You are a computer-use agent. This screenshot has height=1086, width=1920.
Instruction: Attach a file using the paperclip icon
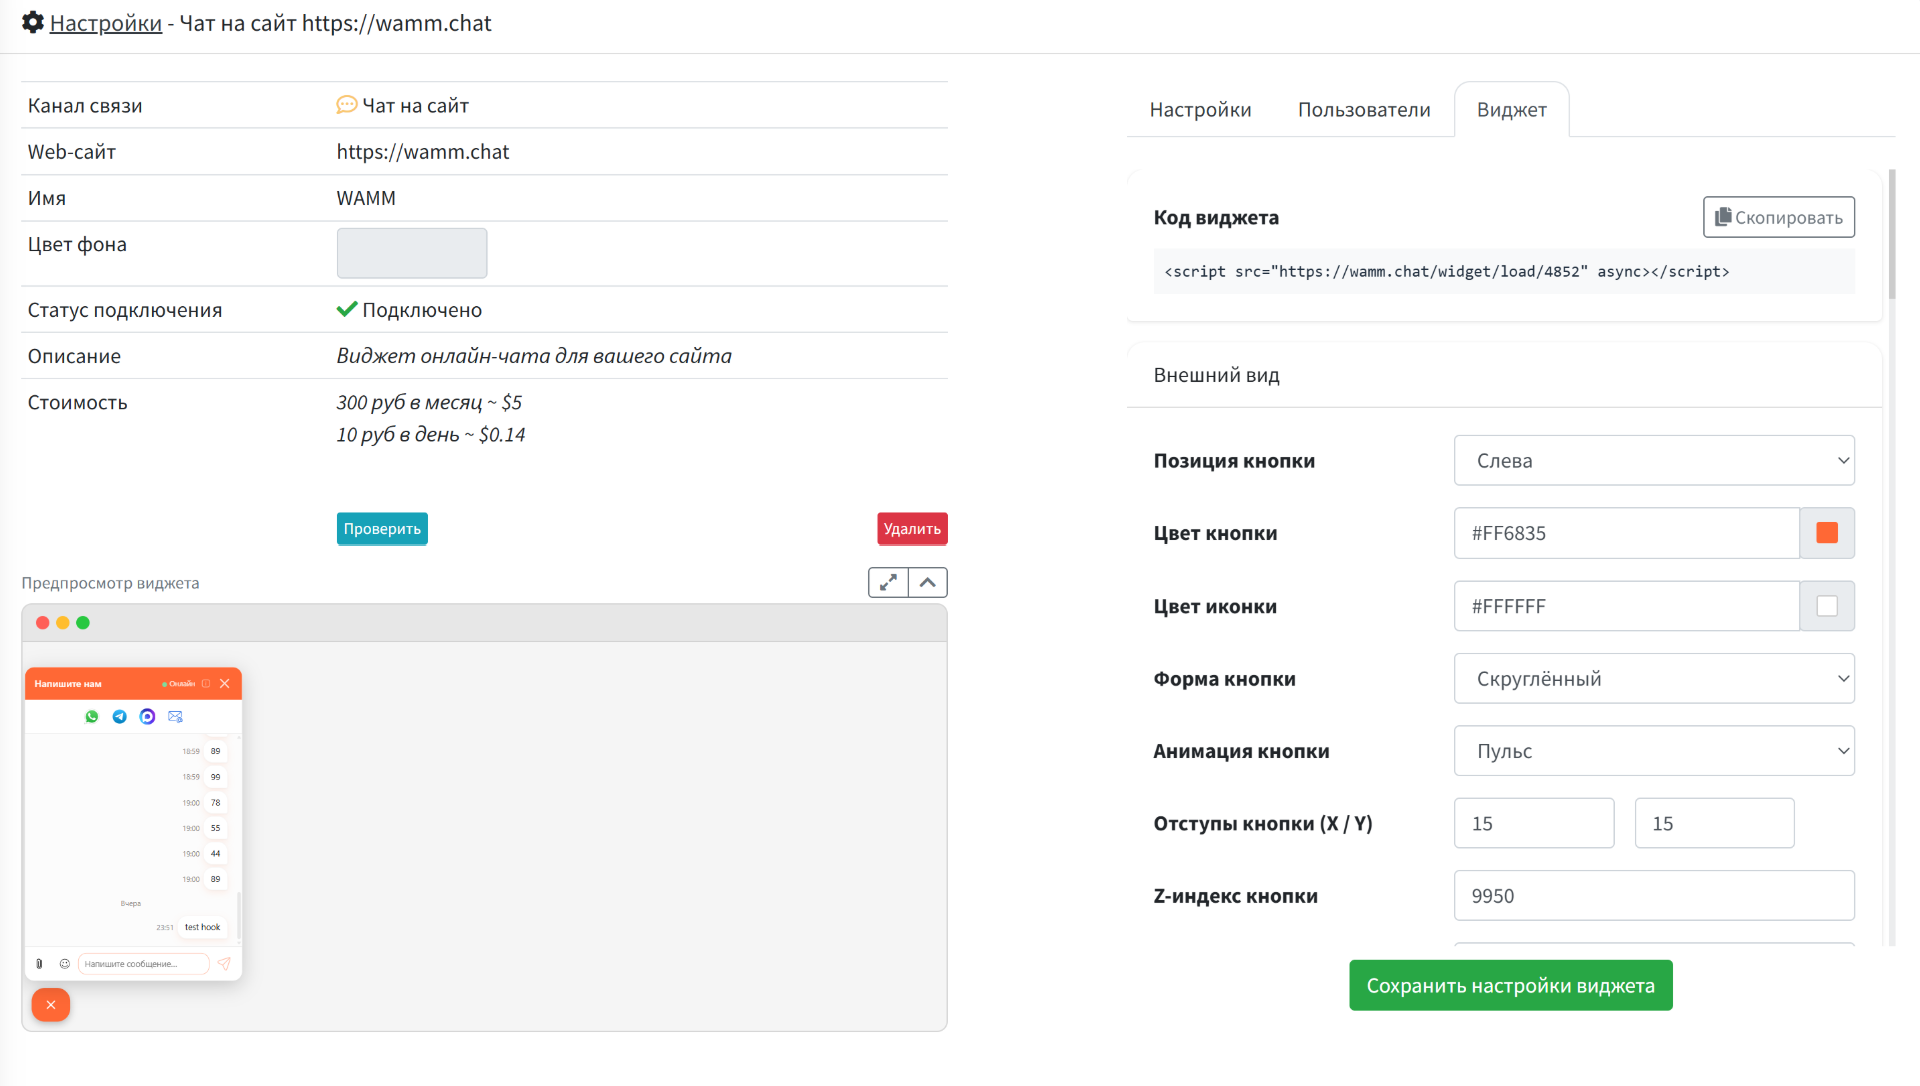[x=39, y=964]
